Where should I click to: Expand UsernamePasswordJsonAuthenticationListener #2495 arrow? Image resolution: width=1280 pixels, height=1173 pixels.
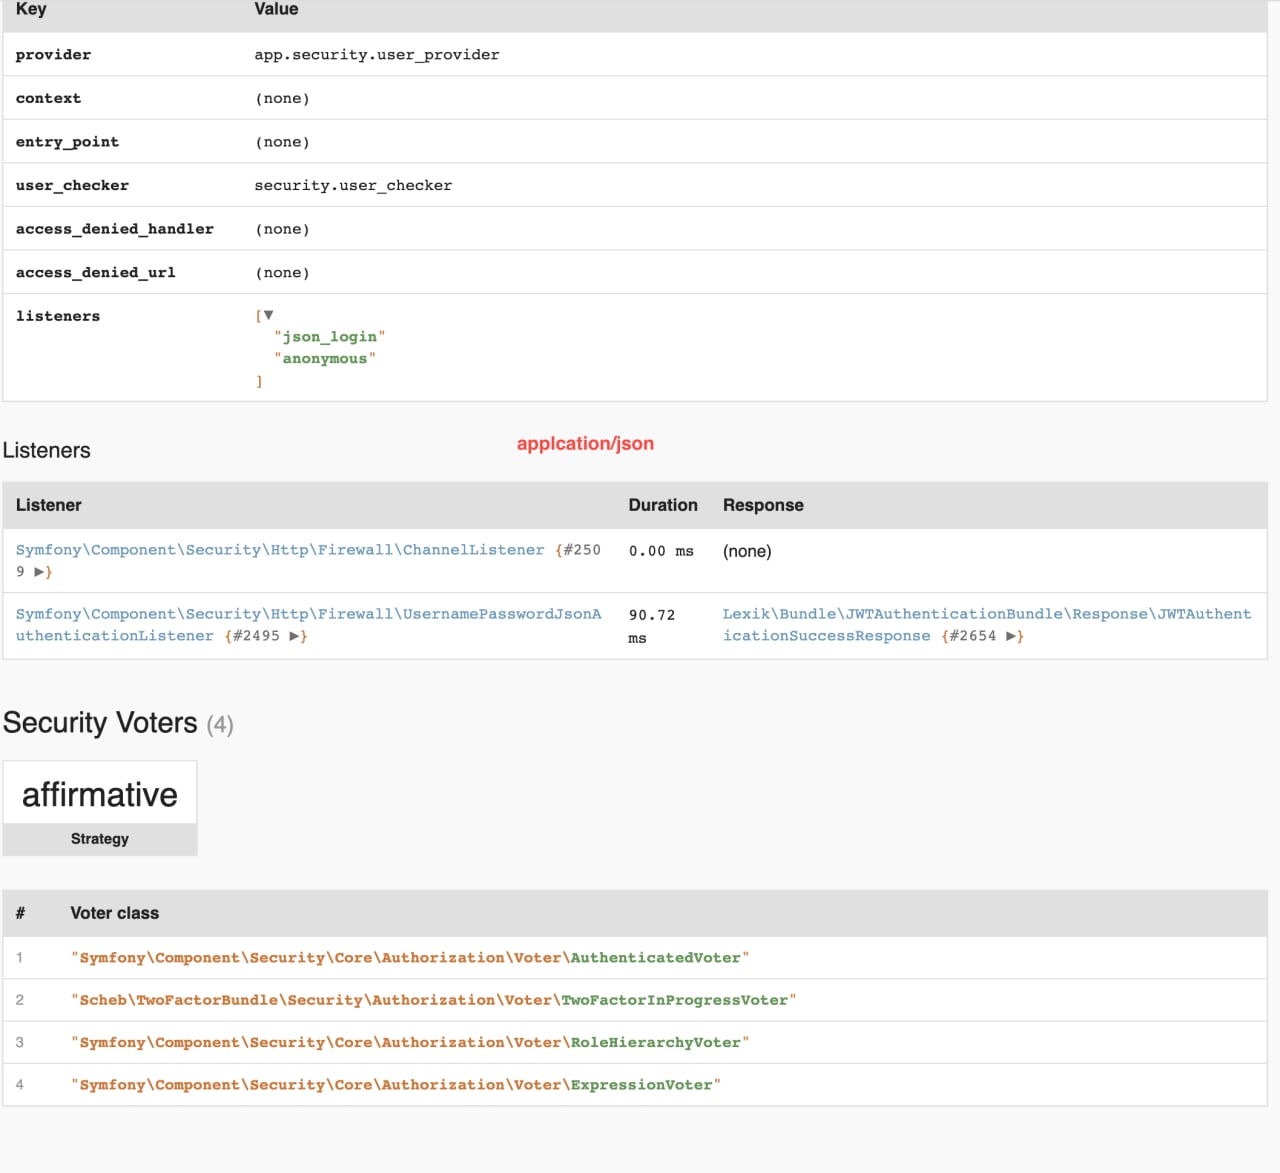tap(294, 636)
